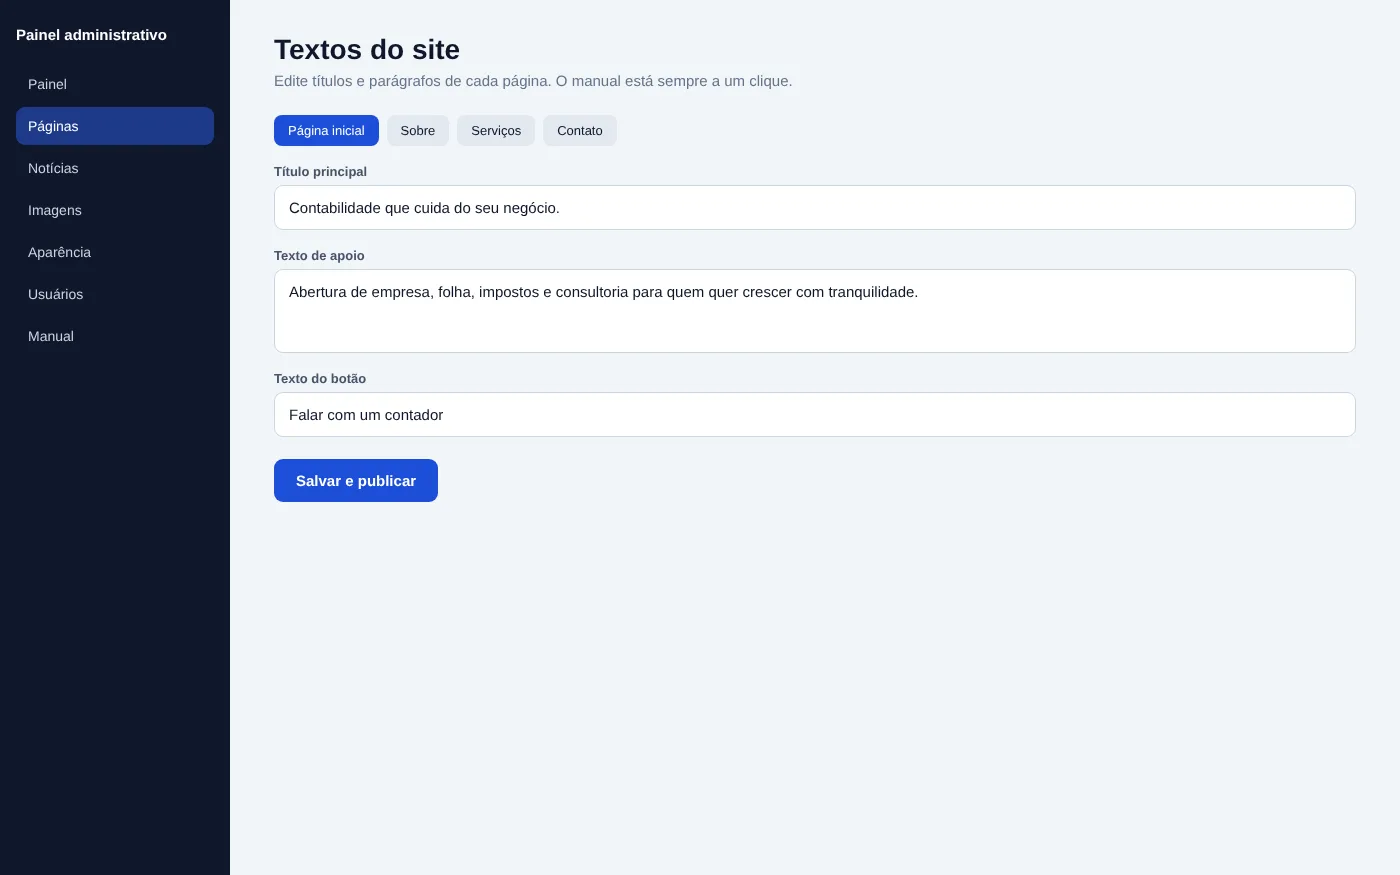Switch to the Serviços tab

[x=496, y=131]
